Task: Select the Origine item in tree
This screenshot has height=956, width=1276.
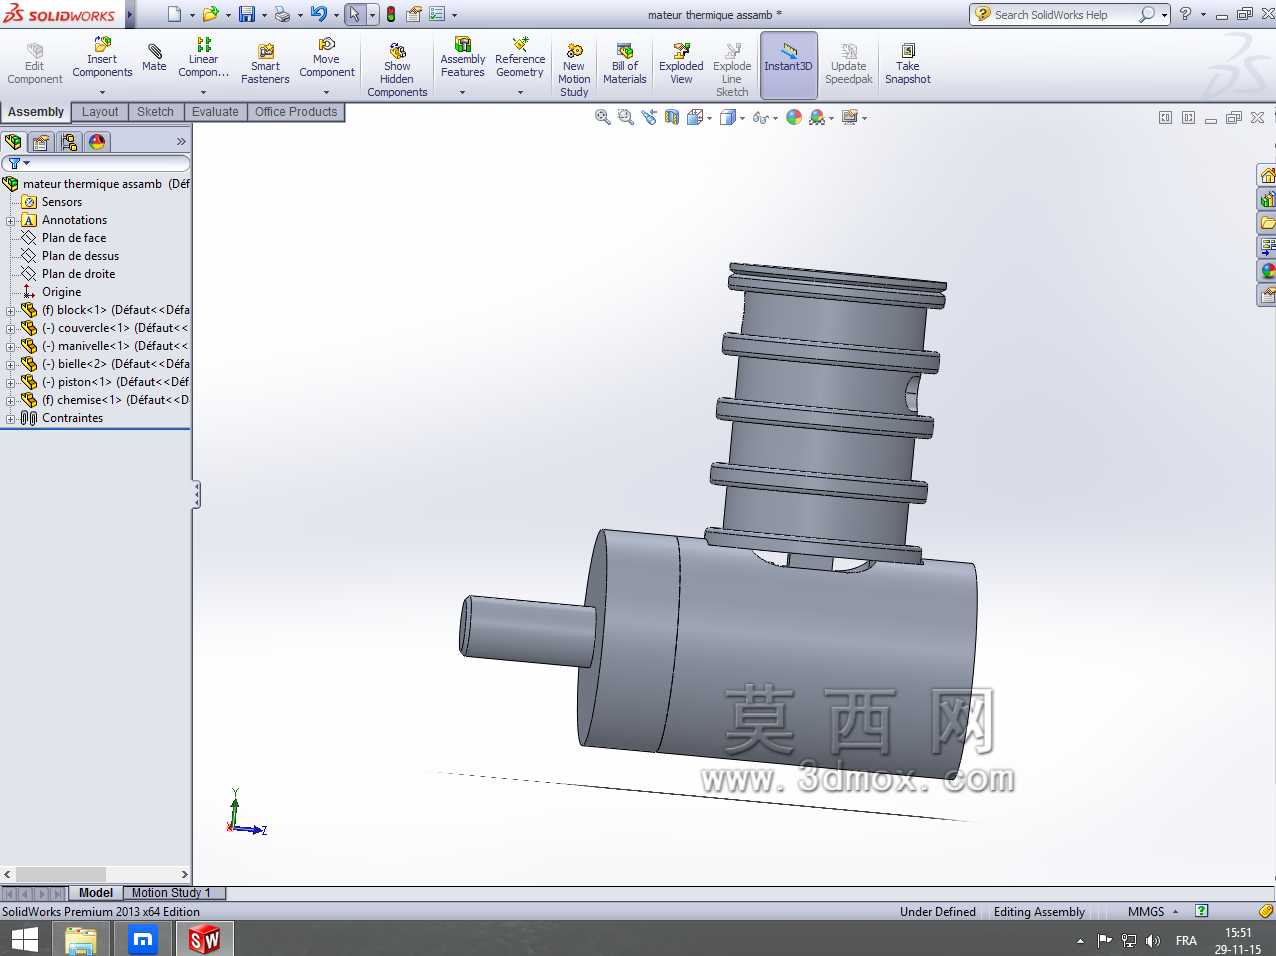Action: pyautogui.click(x=61, y=292)
